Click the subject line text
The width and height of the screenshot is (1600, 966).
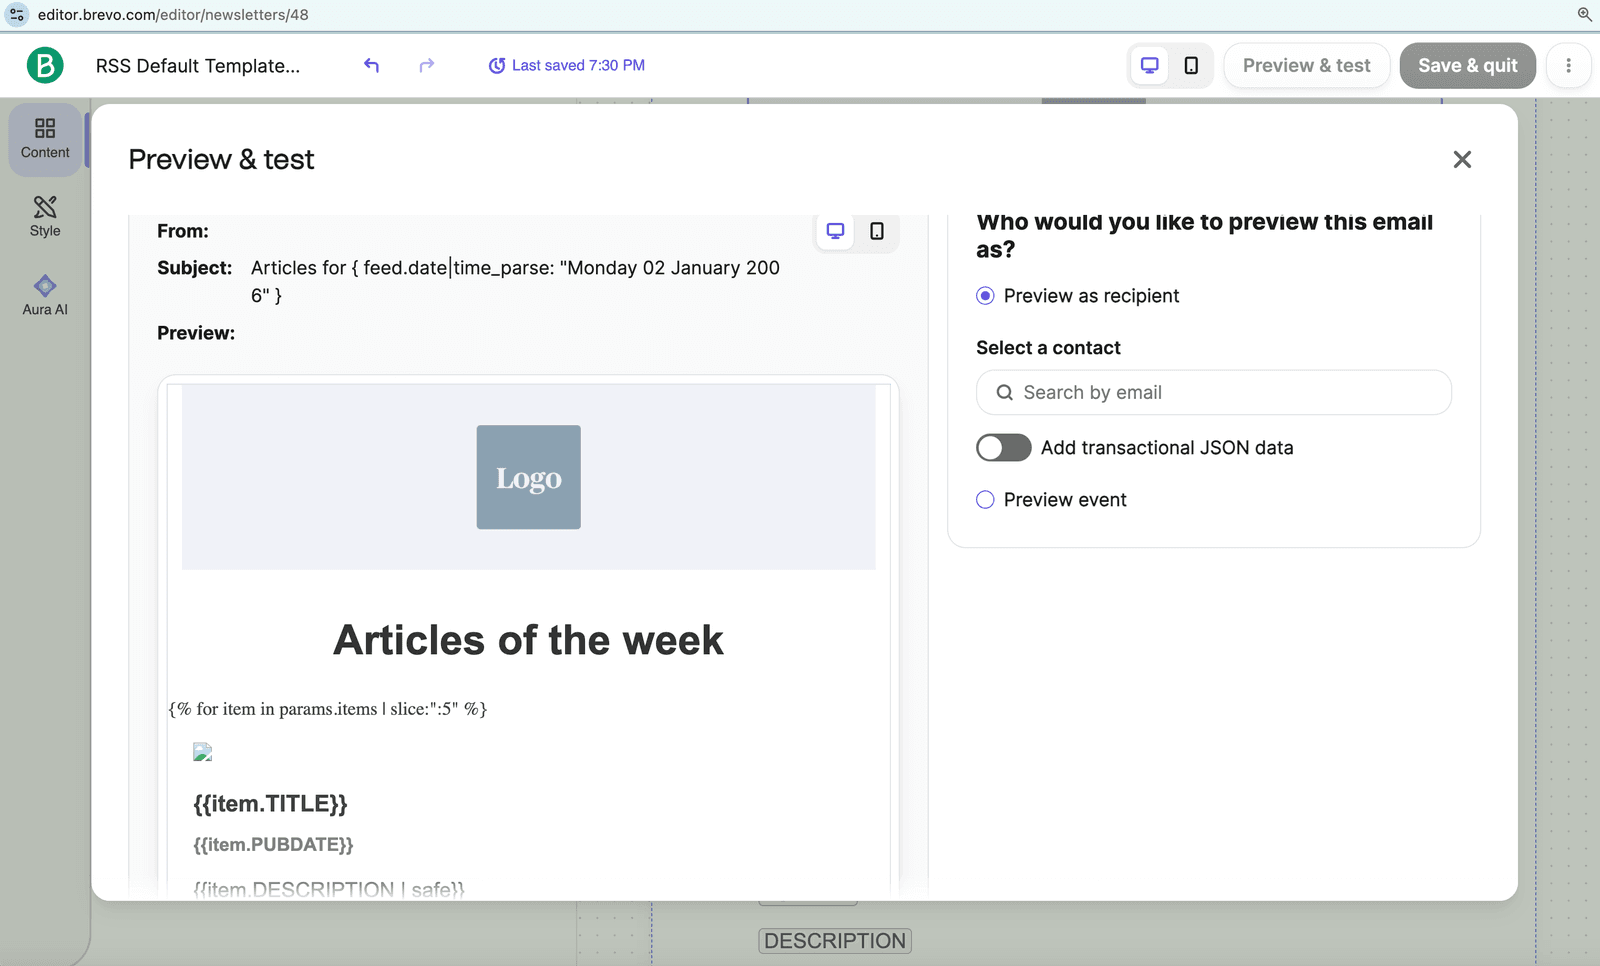pos(515,281)
